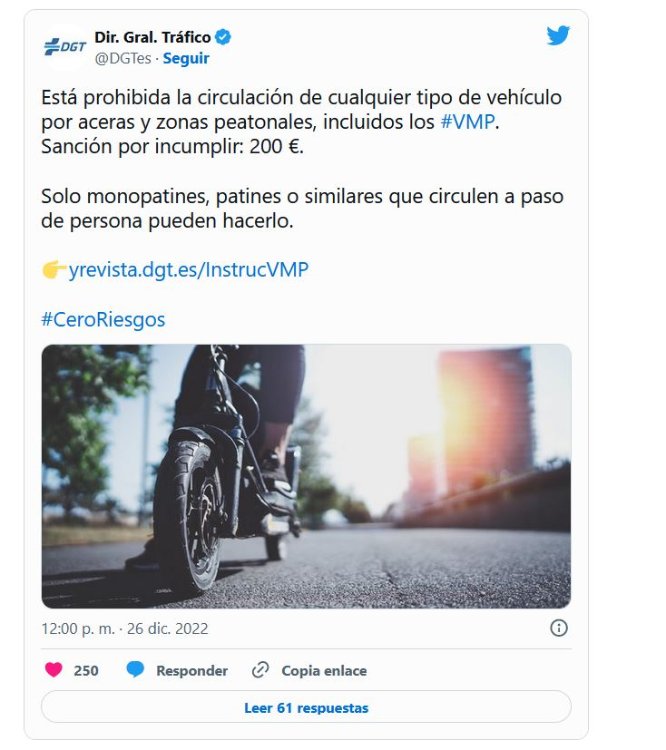
Task: Open the DGT profile avatar logo
Action: (x=65, y=47)
